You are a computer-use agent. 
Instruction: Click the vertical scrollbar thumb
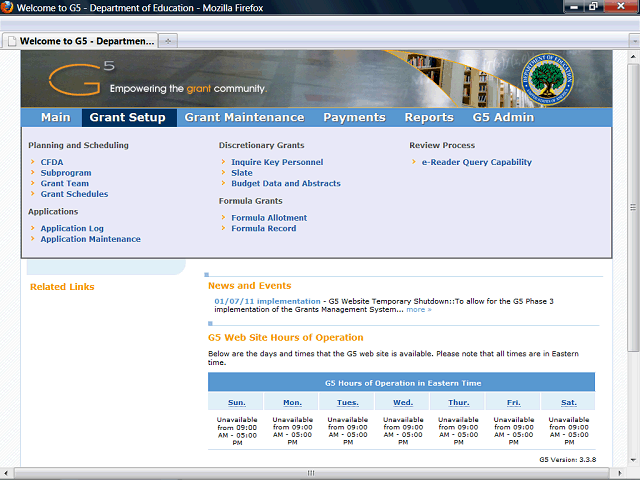point(633,208)
